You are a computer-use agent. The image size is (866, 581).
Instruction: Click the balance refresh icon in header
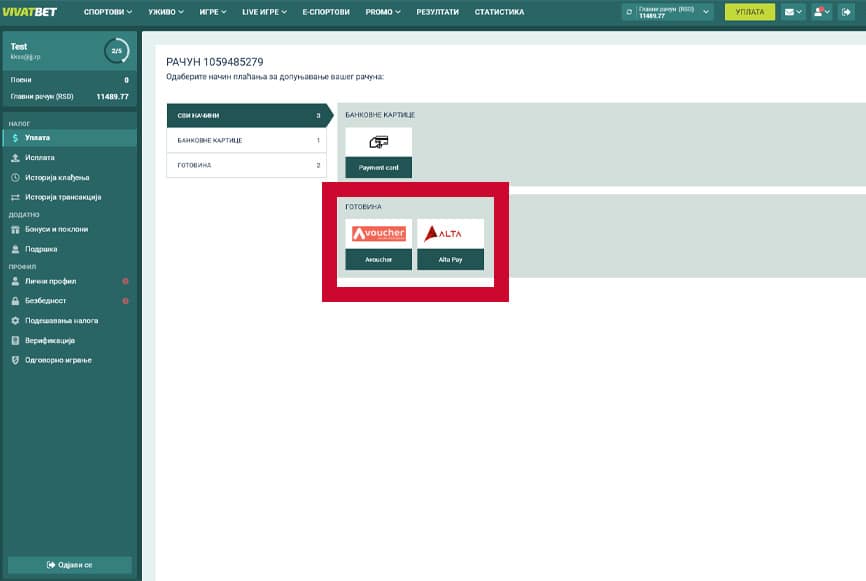[x=629, y=12]
